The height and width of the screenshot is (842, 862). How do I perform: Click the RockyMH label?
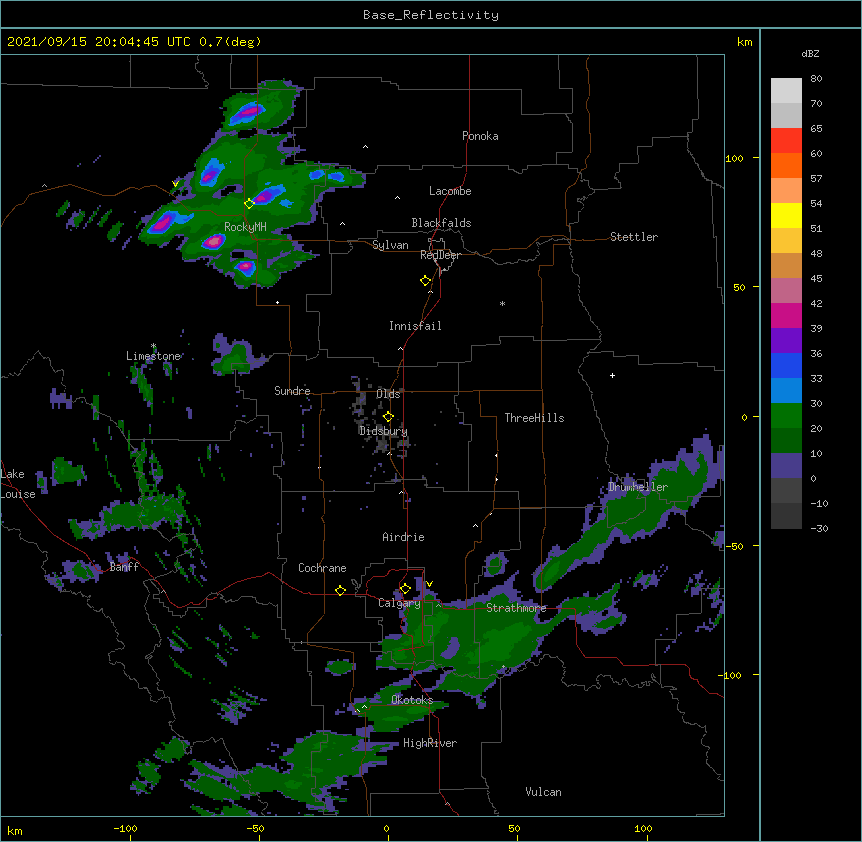(245, 226)
